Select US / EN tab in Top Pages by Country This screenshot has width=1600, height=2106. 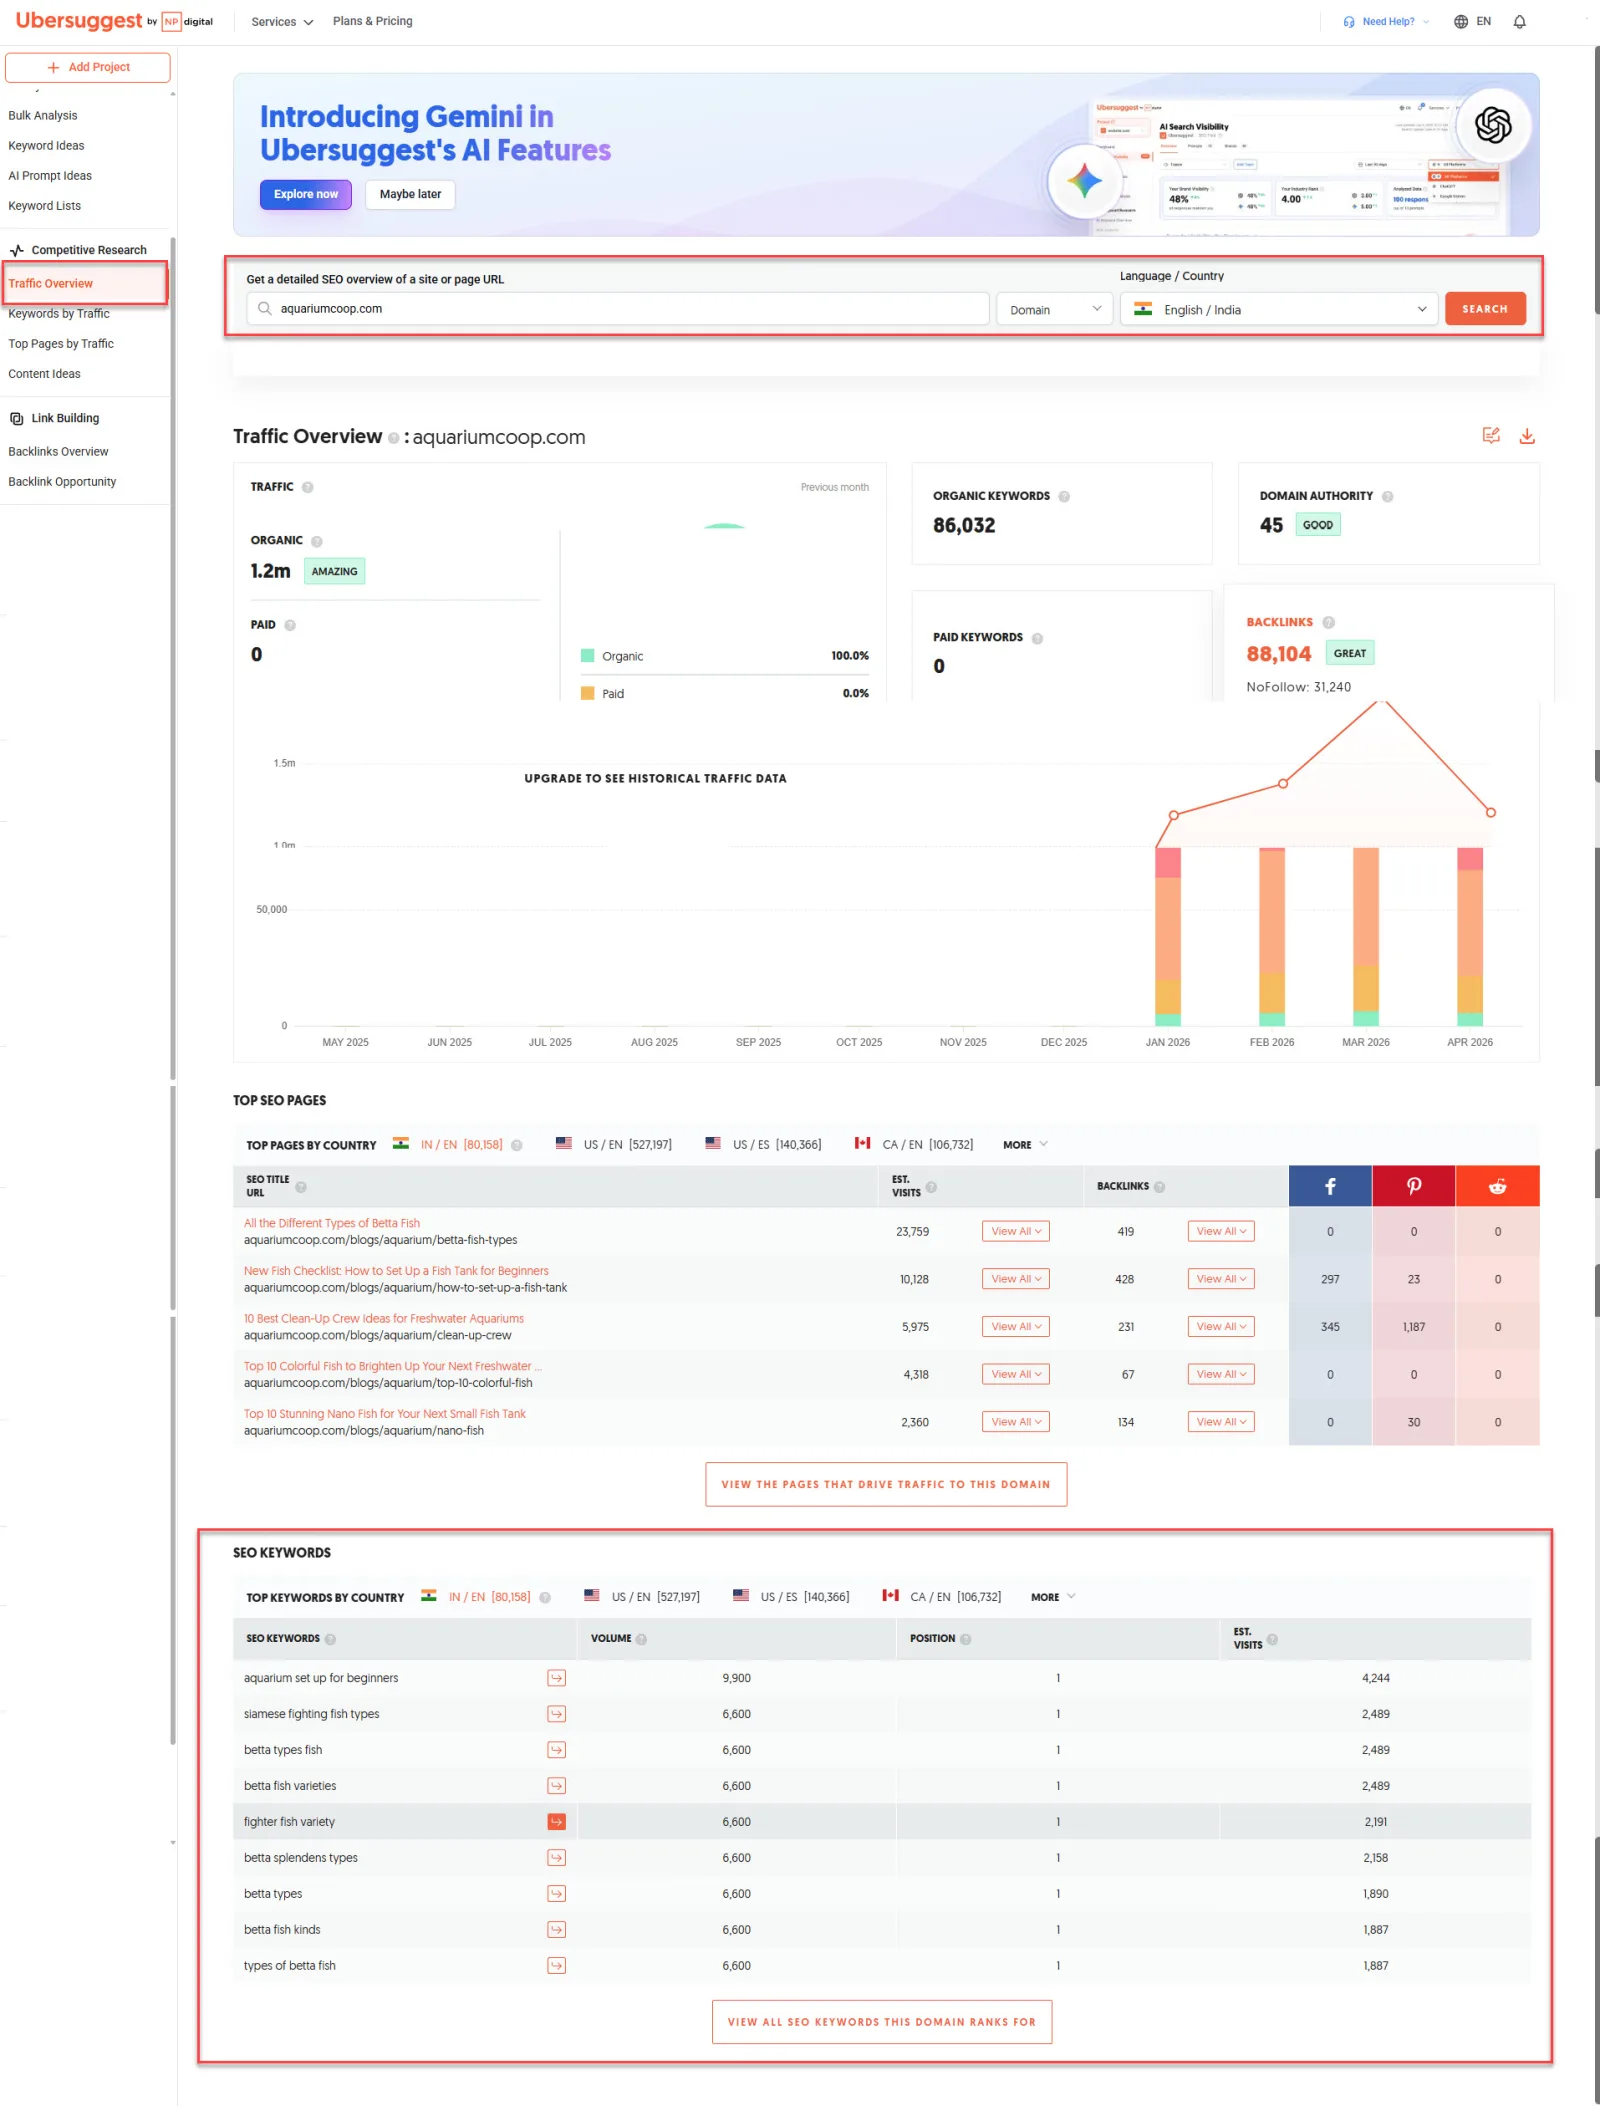point(613,1145)
